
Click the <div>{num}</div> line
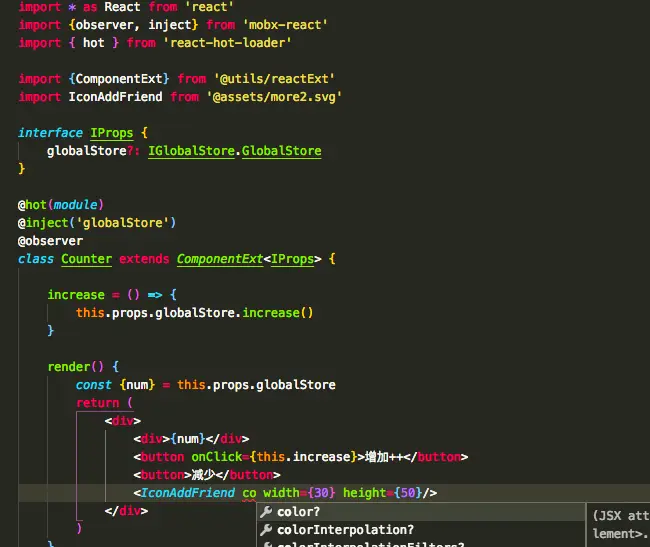(x=191, y=438)
